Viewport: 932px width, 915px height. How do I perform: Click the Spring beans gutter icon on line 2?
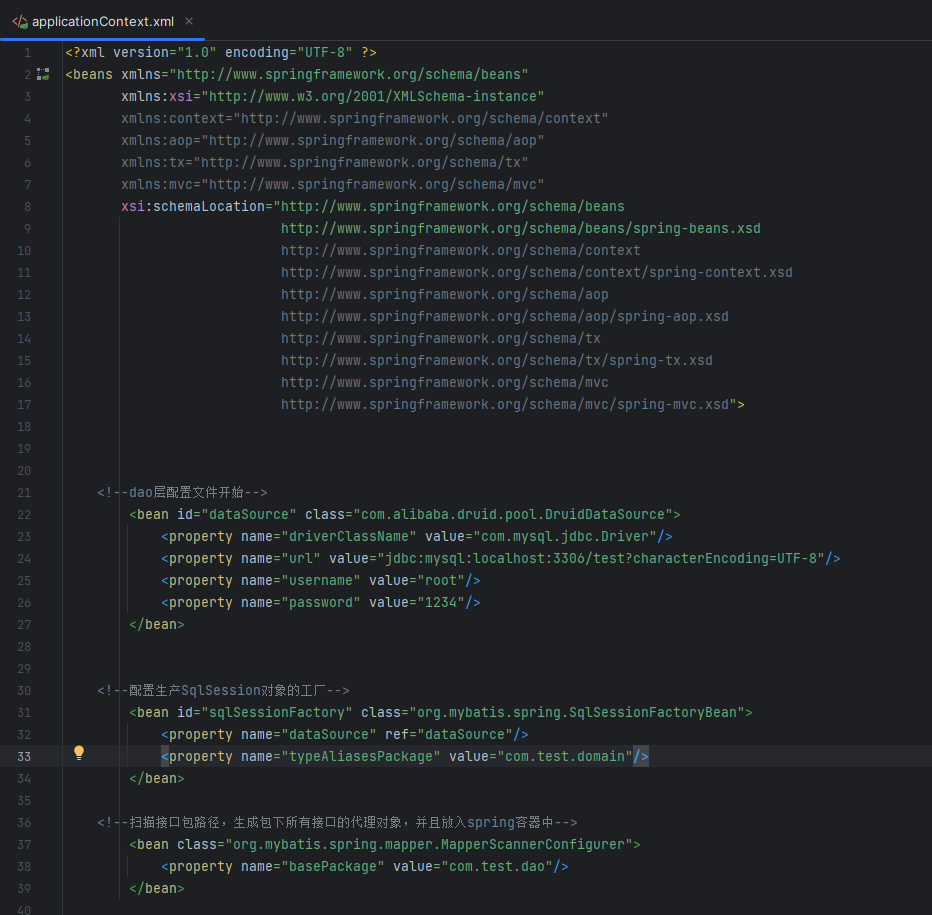click(x=43, y=74)
